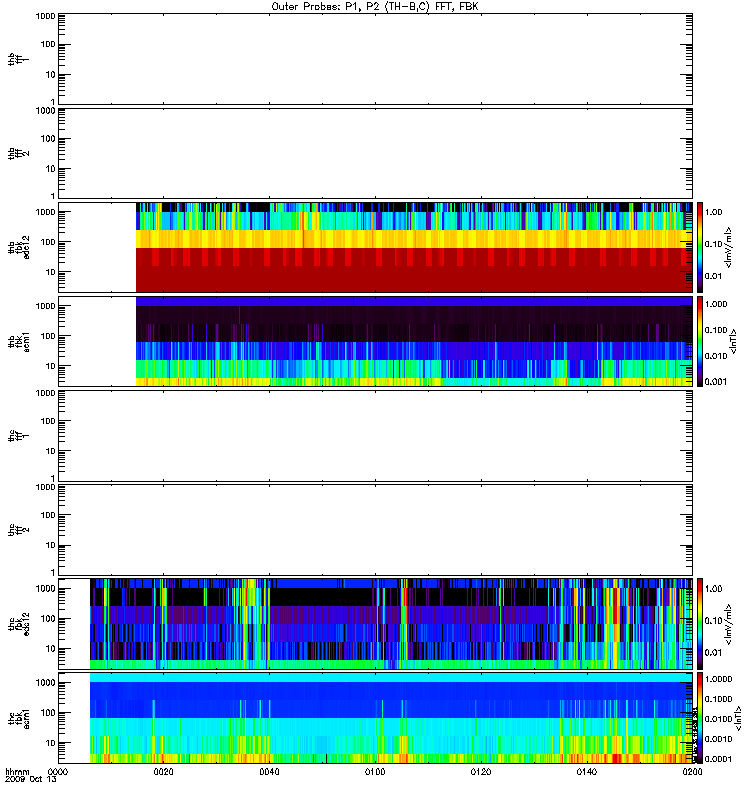Click the "100" y-axis tick of thb fff 2

coord(48,139)
